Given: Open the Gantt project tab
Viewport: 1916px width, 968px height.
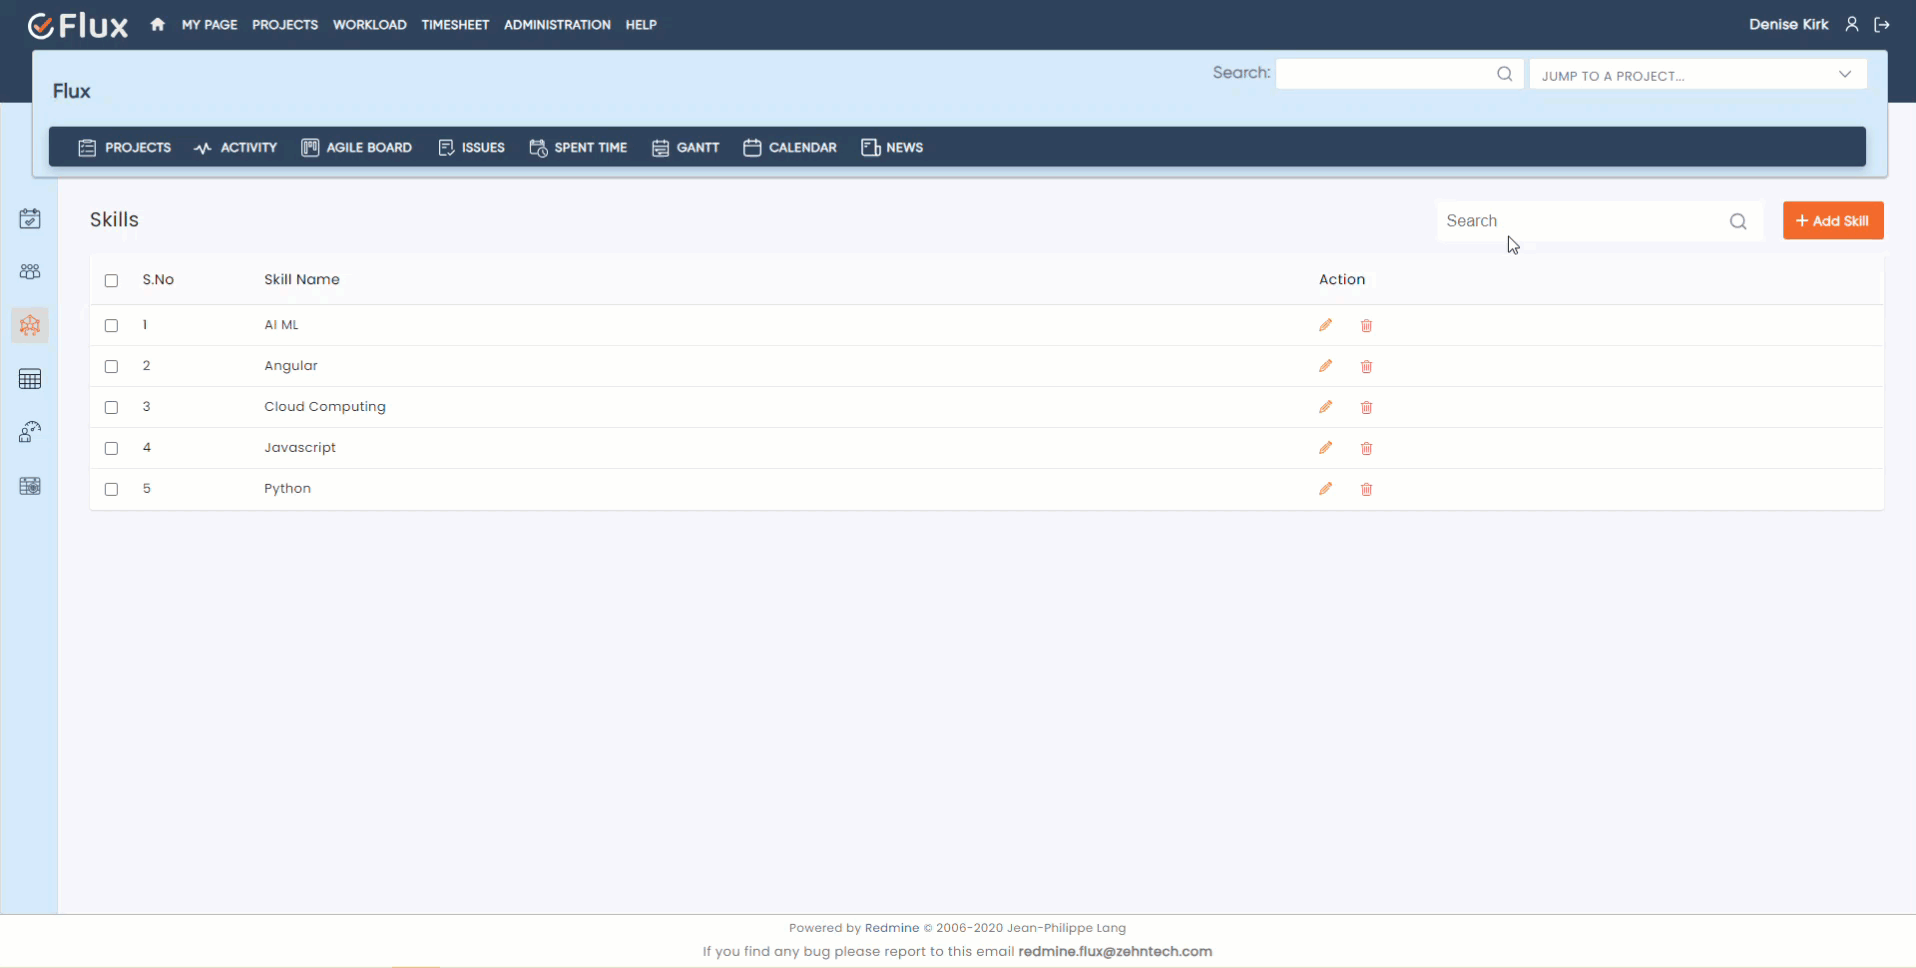Looking at the screenshot, I should point(686,148).
